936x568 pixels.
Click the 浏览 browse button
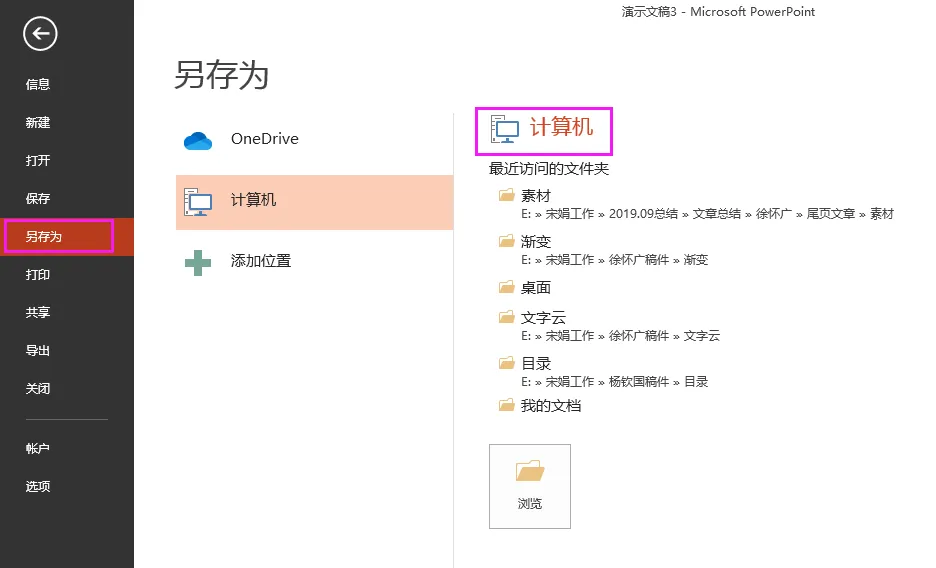[530, 486]
